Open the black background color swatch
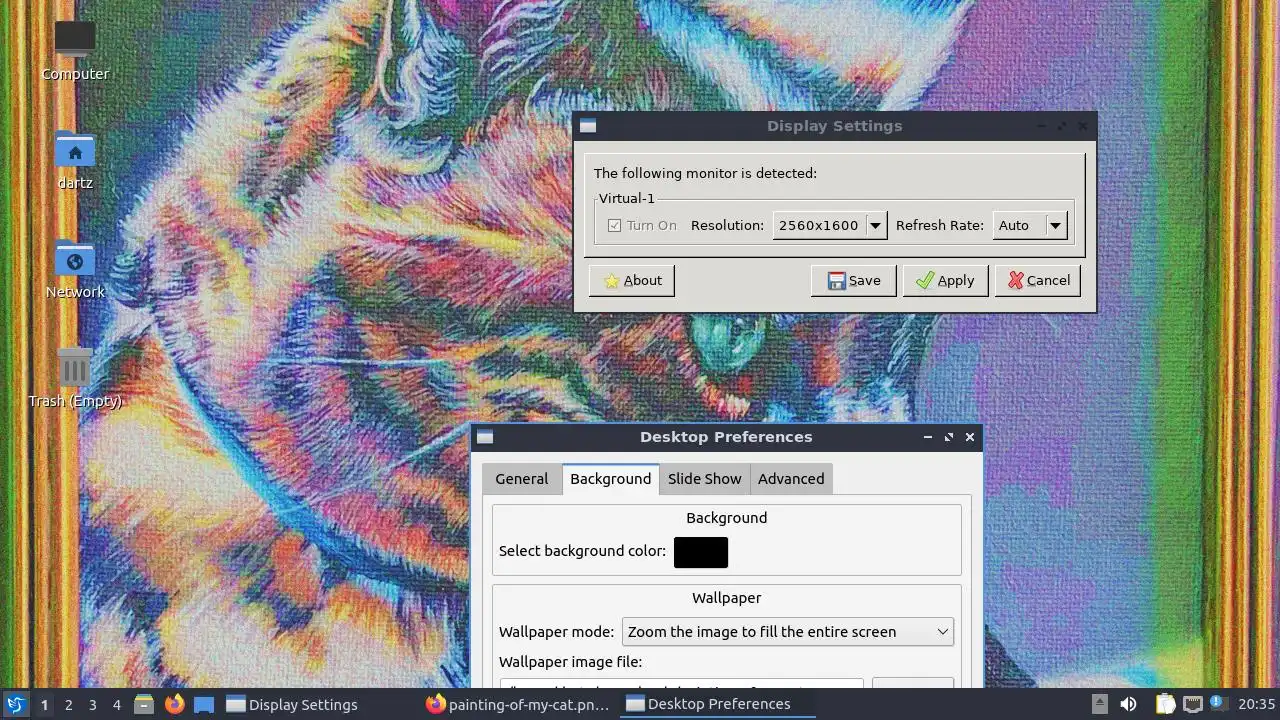This screenshot has height=720, width=1280. [700, 552]
